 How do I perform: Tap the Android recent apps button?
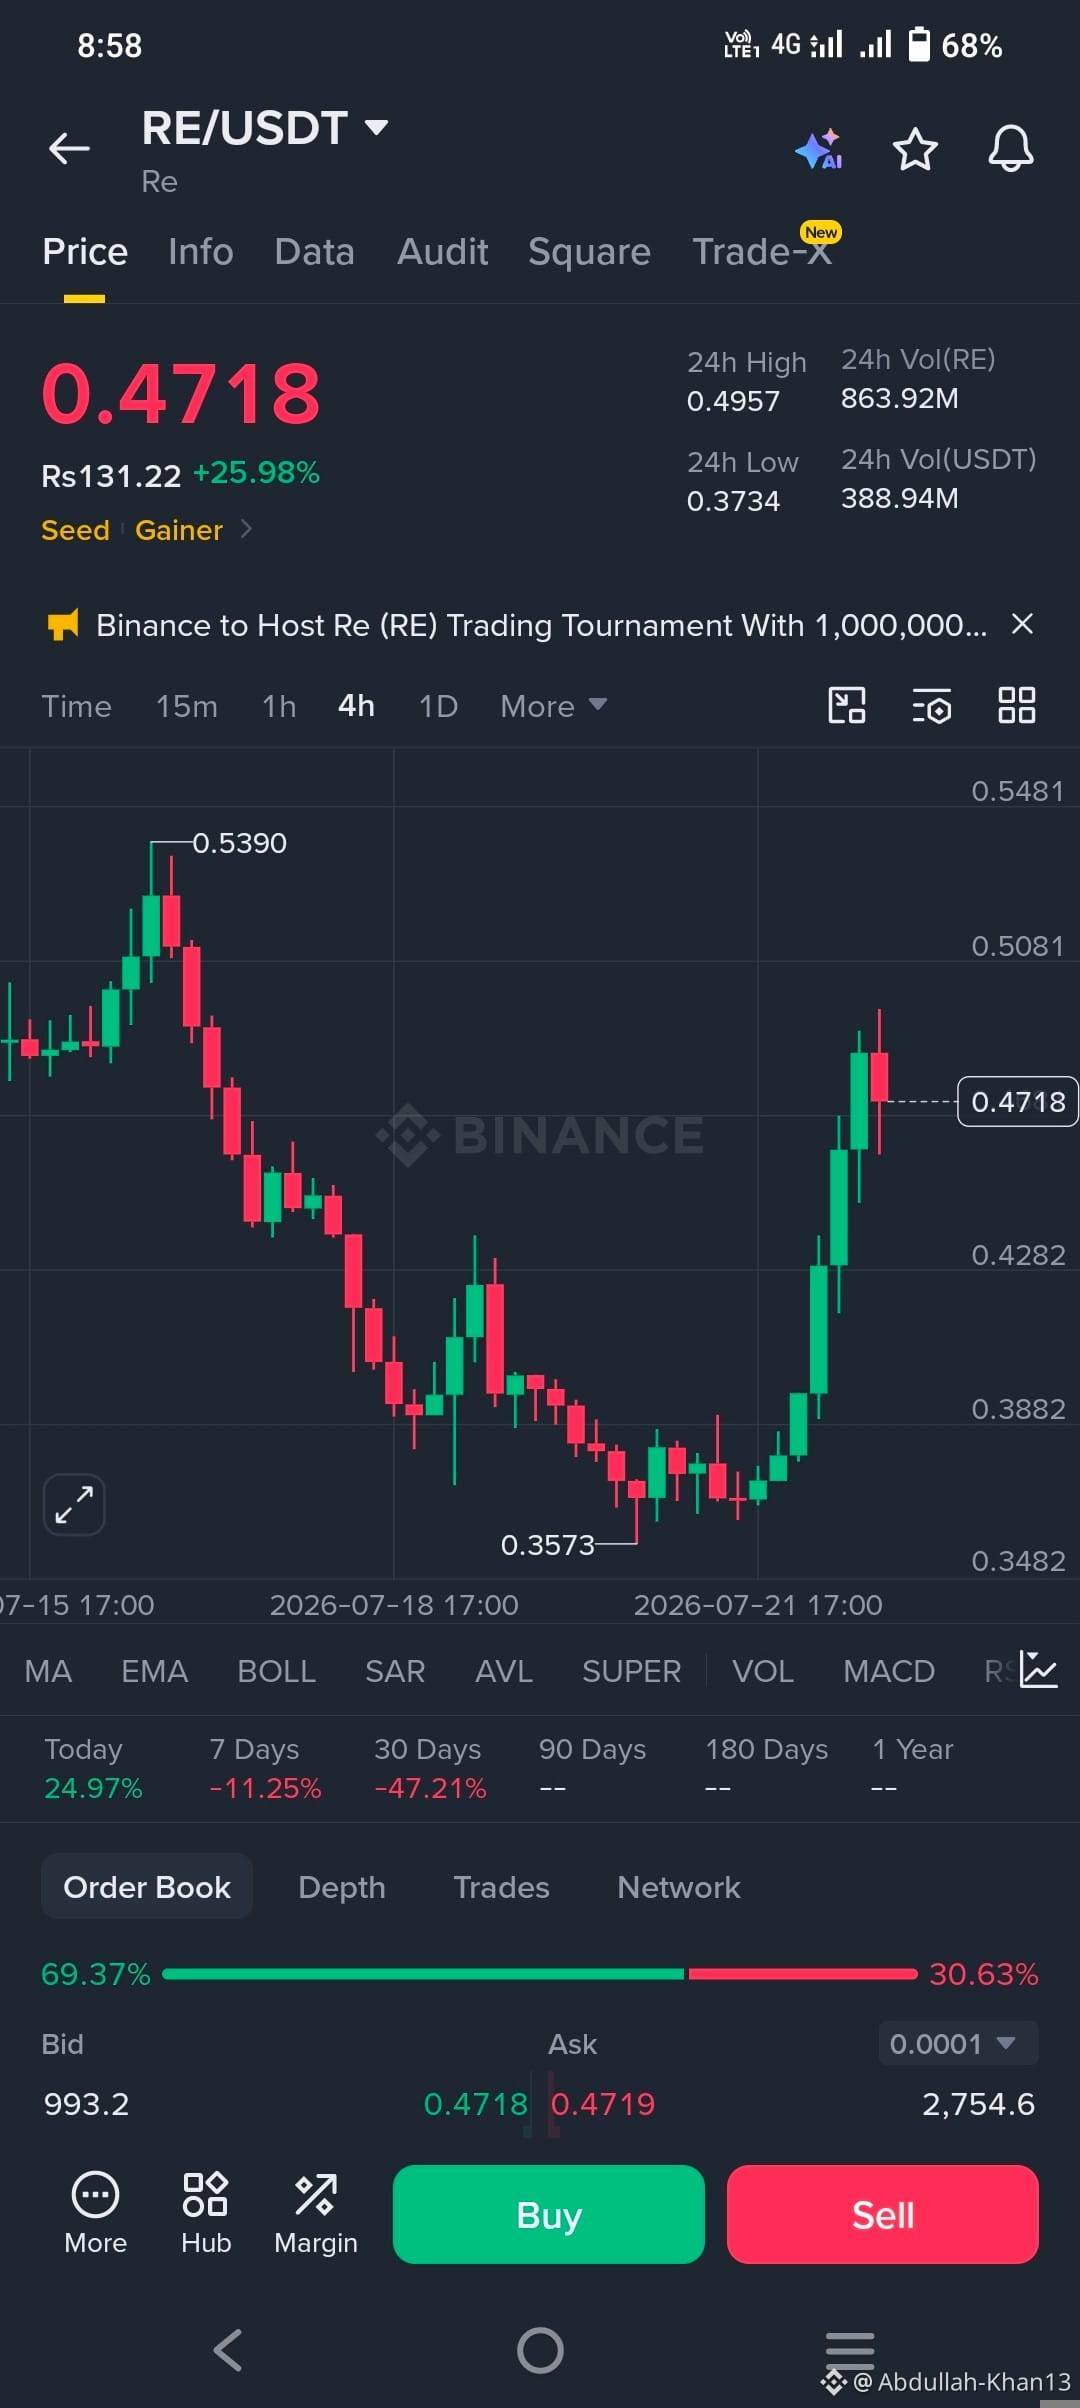click(x=850, y=2349)
